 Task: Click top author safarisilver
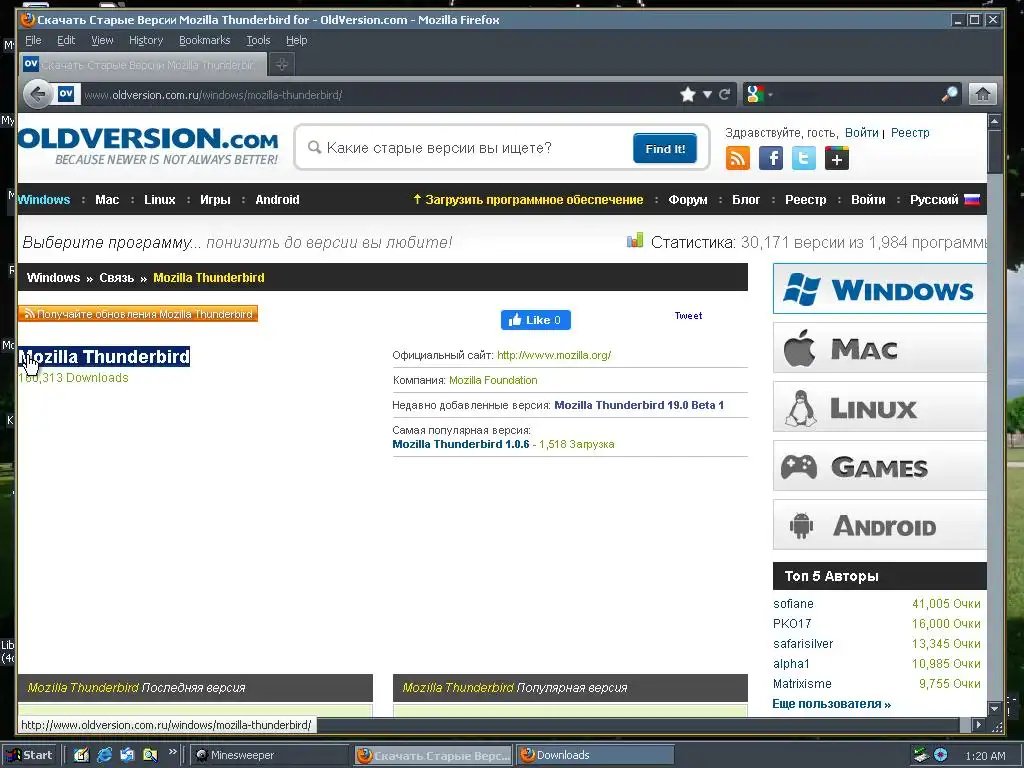coord(803,644)
